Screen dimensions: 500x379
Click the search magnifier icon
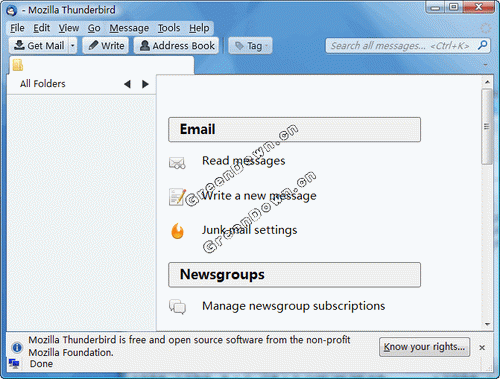(482, 45)
